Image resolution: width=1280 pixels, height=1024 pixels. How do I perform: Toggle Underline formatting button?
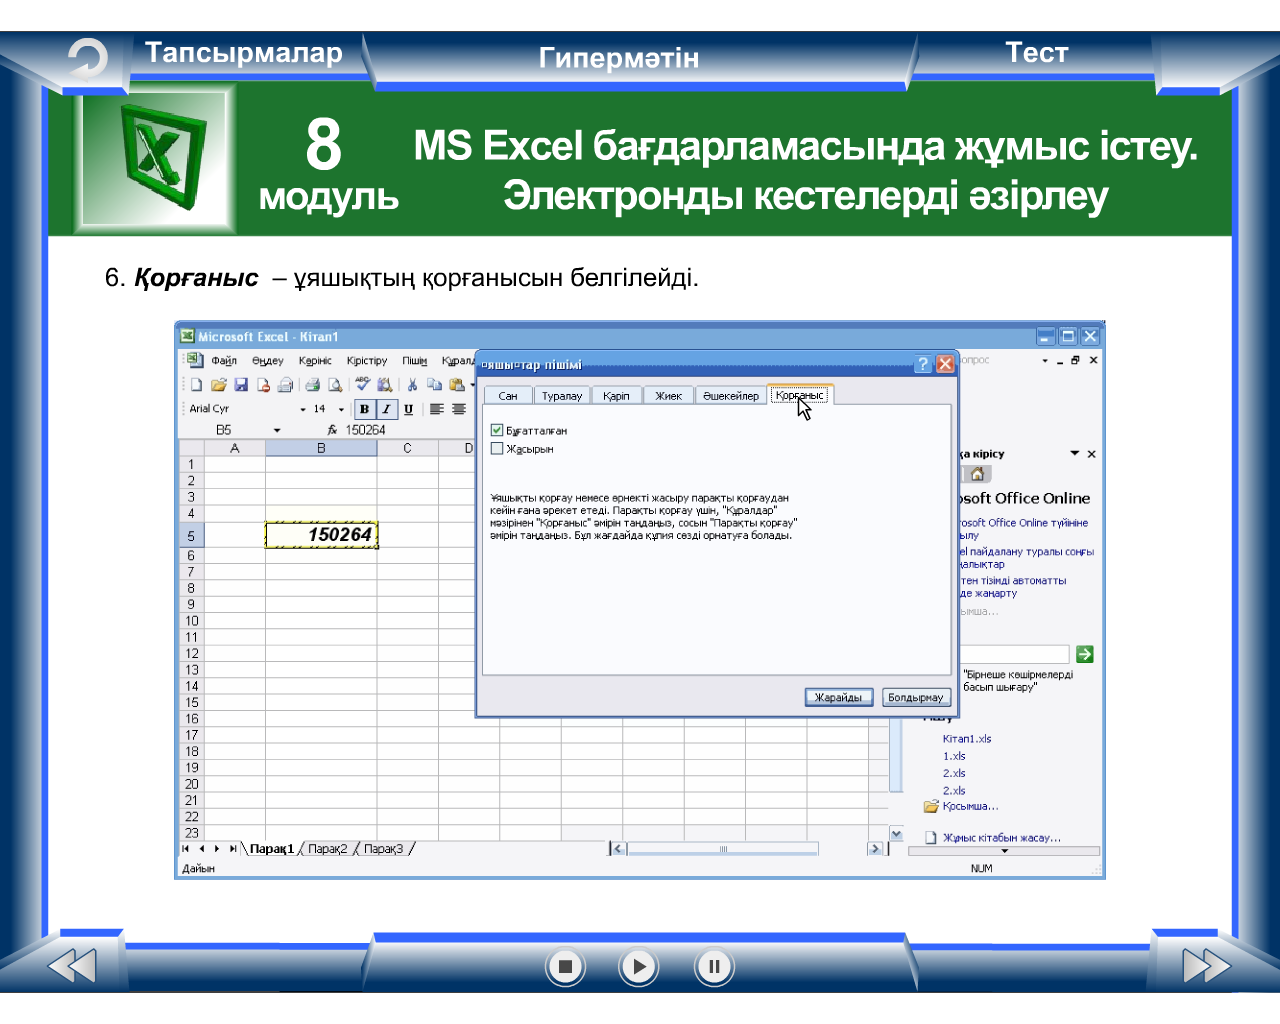tap(408, 409)
